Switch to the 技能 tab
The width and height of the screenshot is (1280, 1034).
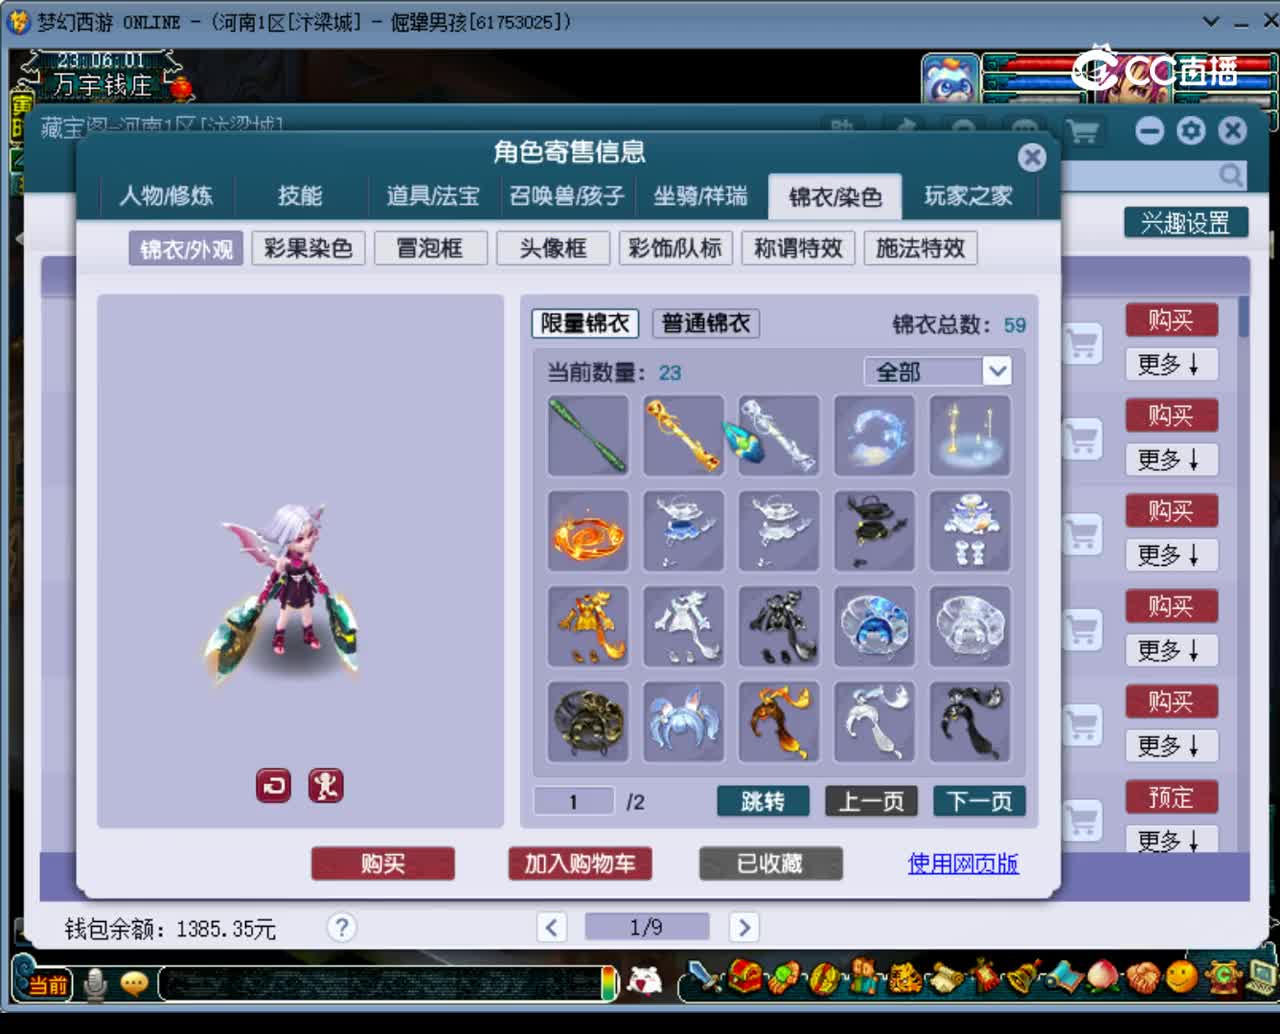click(x=300, y=196)
